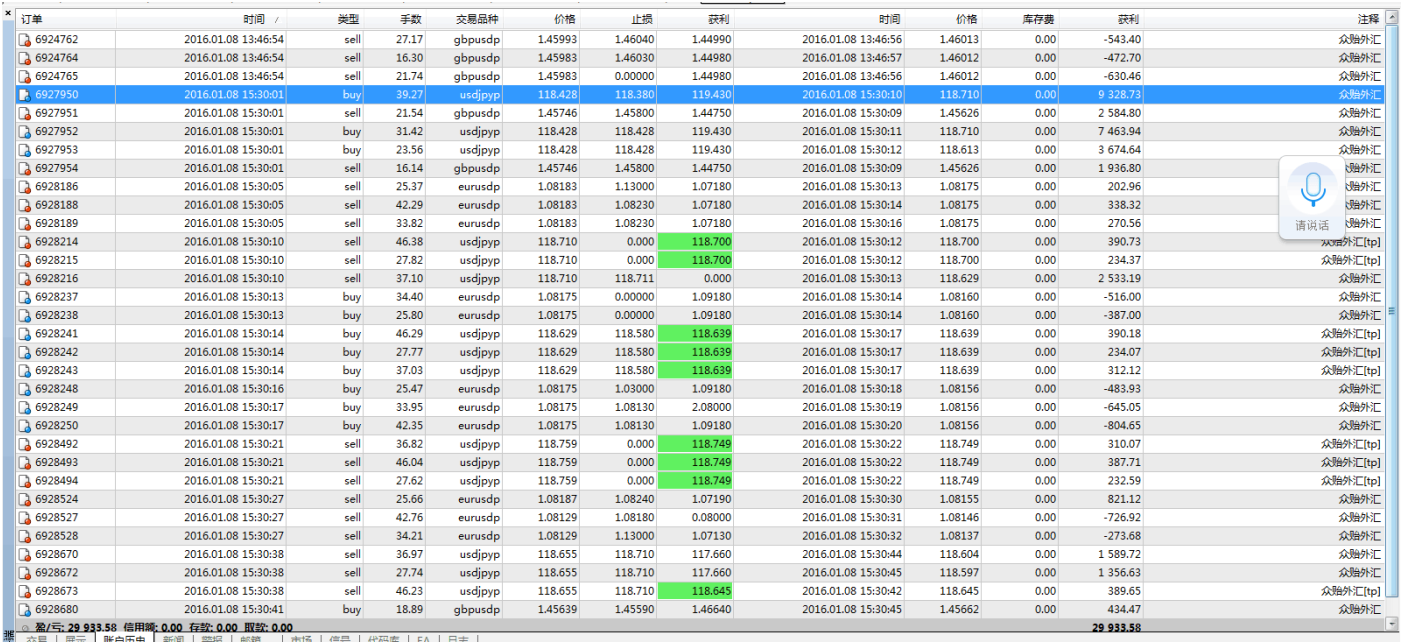The width and height of the screenshot is (1403, 644).
Task: Select the row for order 6928216
Action: tap(700, 279)
